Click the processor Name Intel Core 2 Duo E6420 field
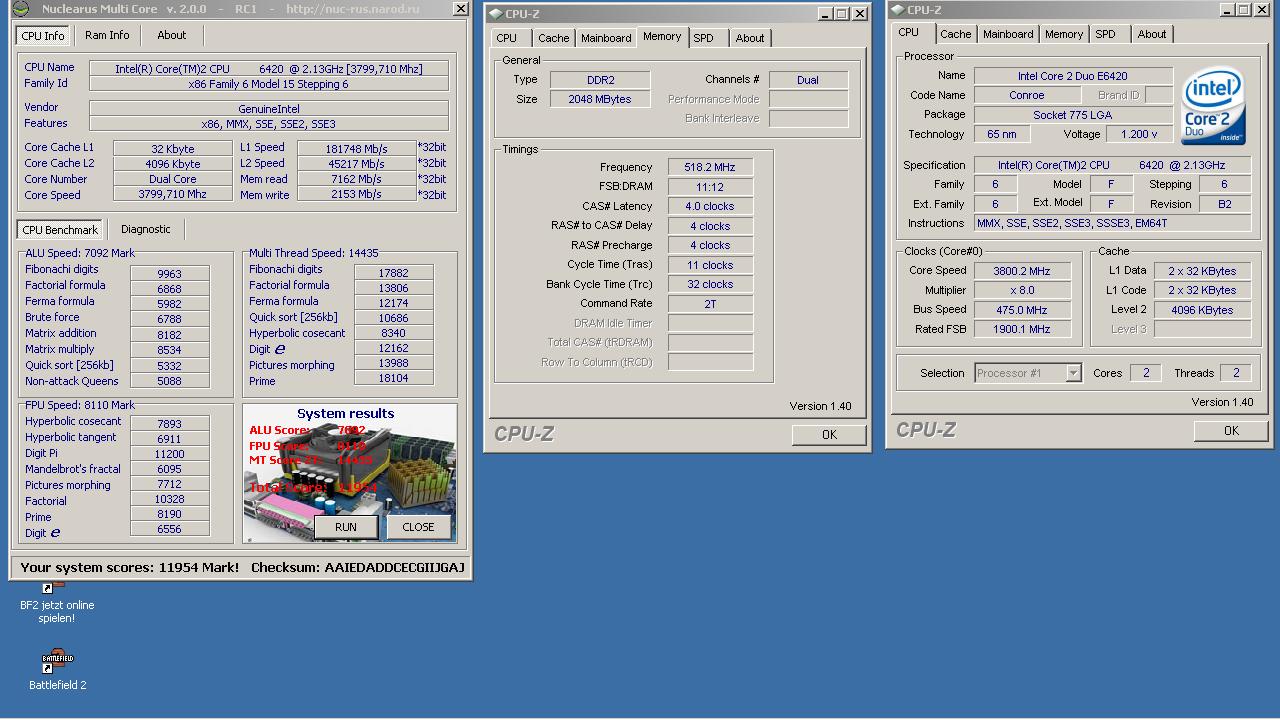 click(1073, 76)
